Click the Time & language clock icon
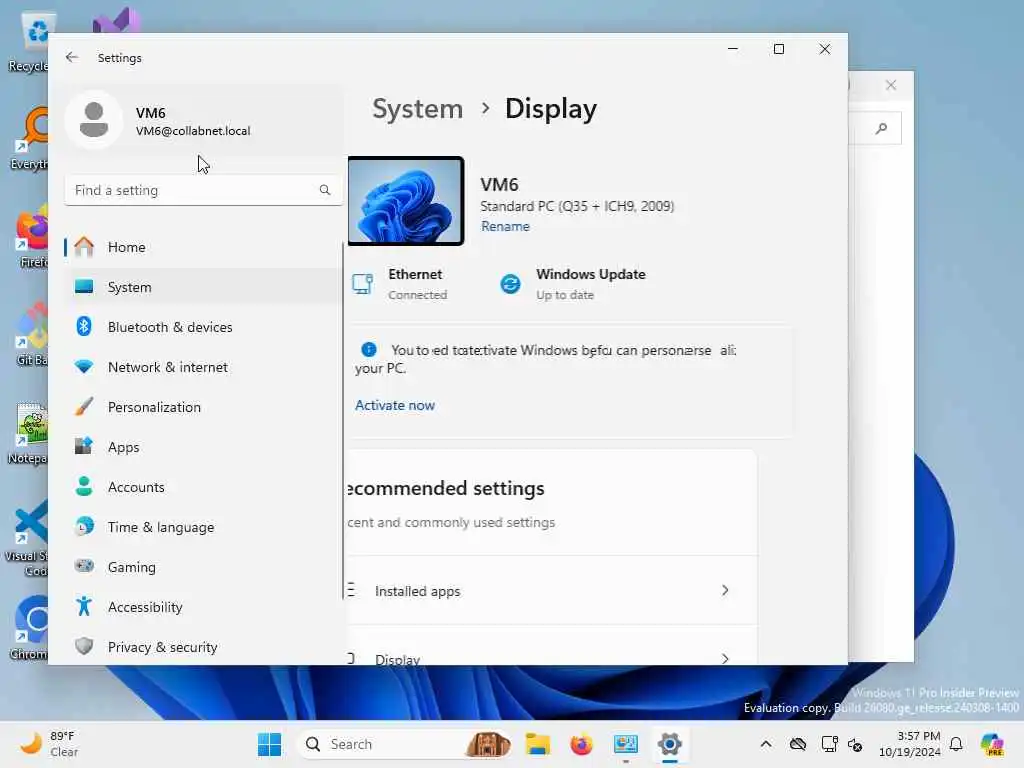 tap(84, 526)
